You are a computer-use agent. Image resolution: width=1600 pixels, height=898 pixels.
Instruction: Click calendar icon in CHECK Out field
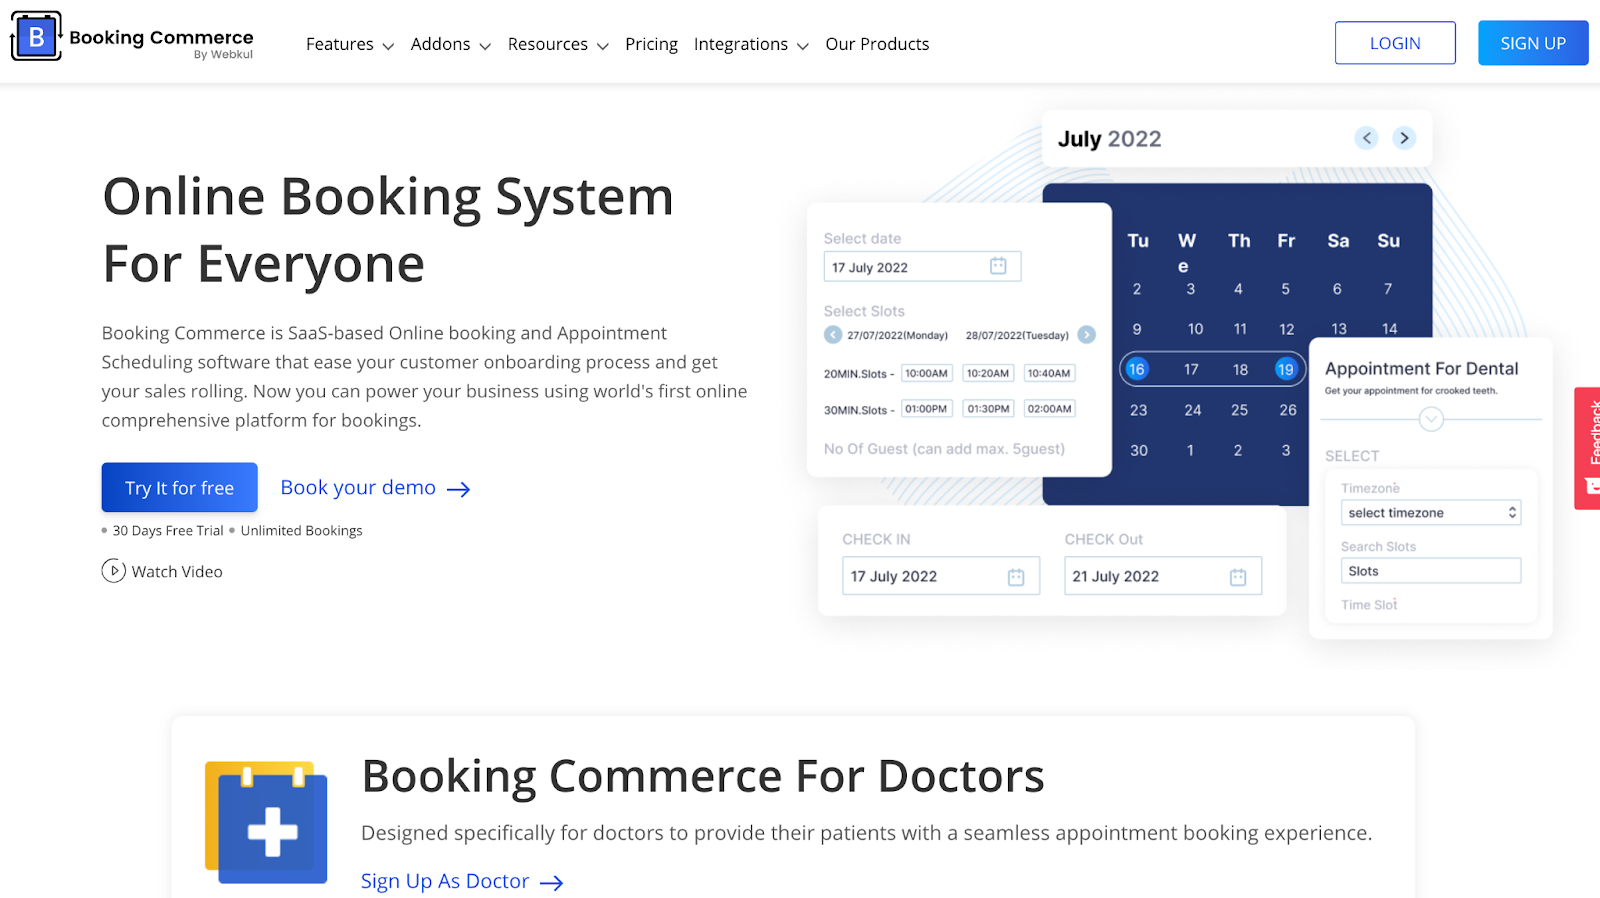pyautogui.click(x=1238, y=577)
